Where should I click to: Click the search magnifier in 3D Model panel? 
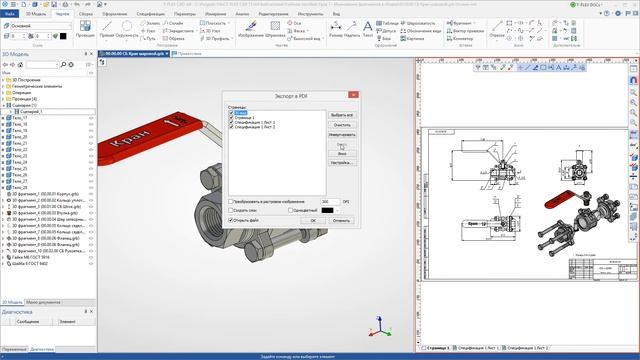click(x=63, y=64)
